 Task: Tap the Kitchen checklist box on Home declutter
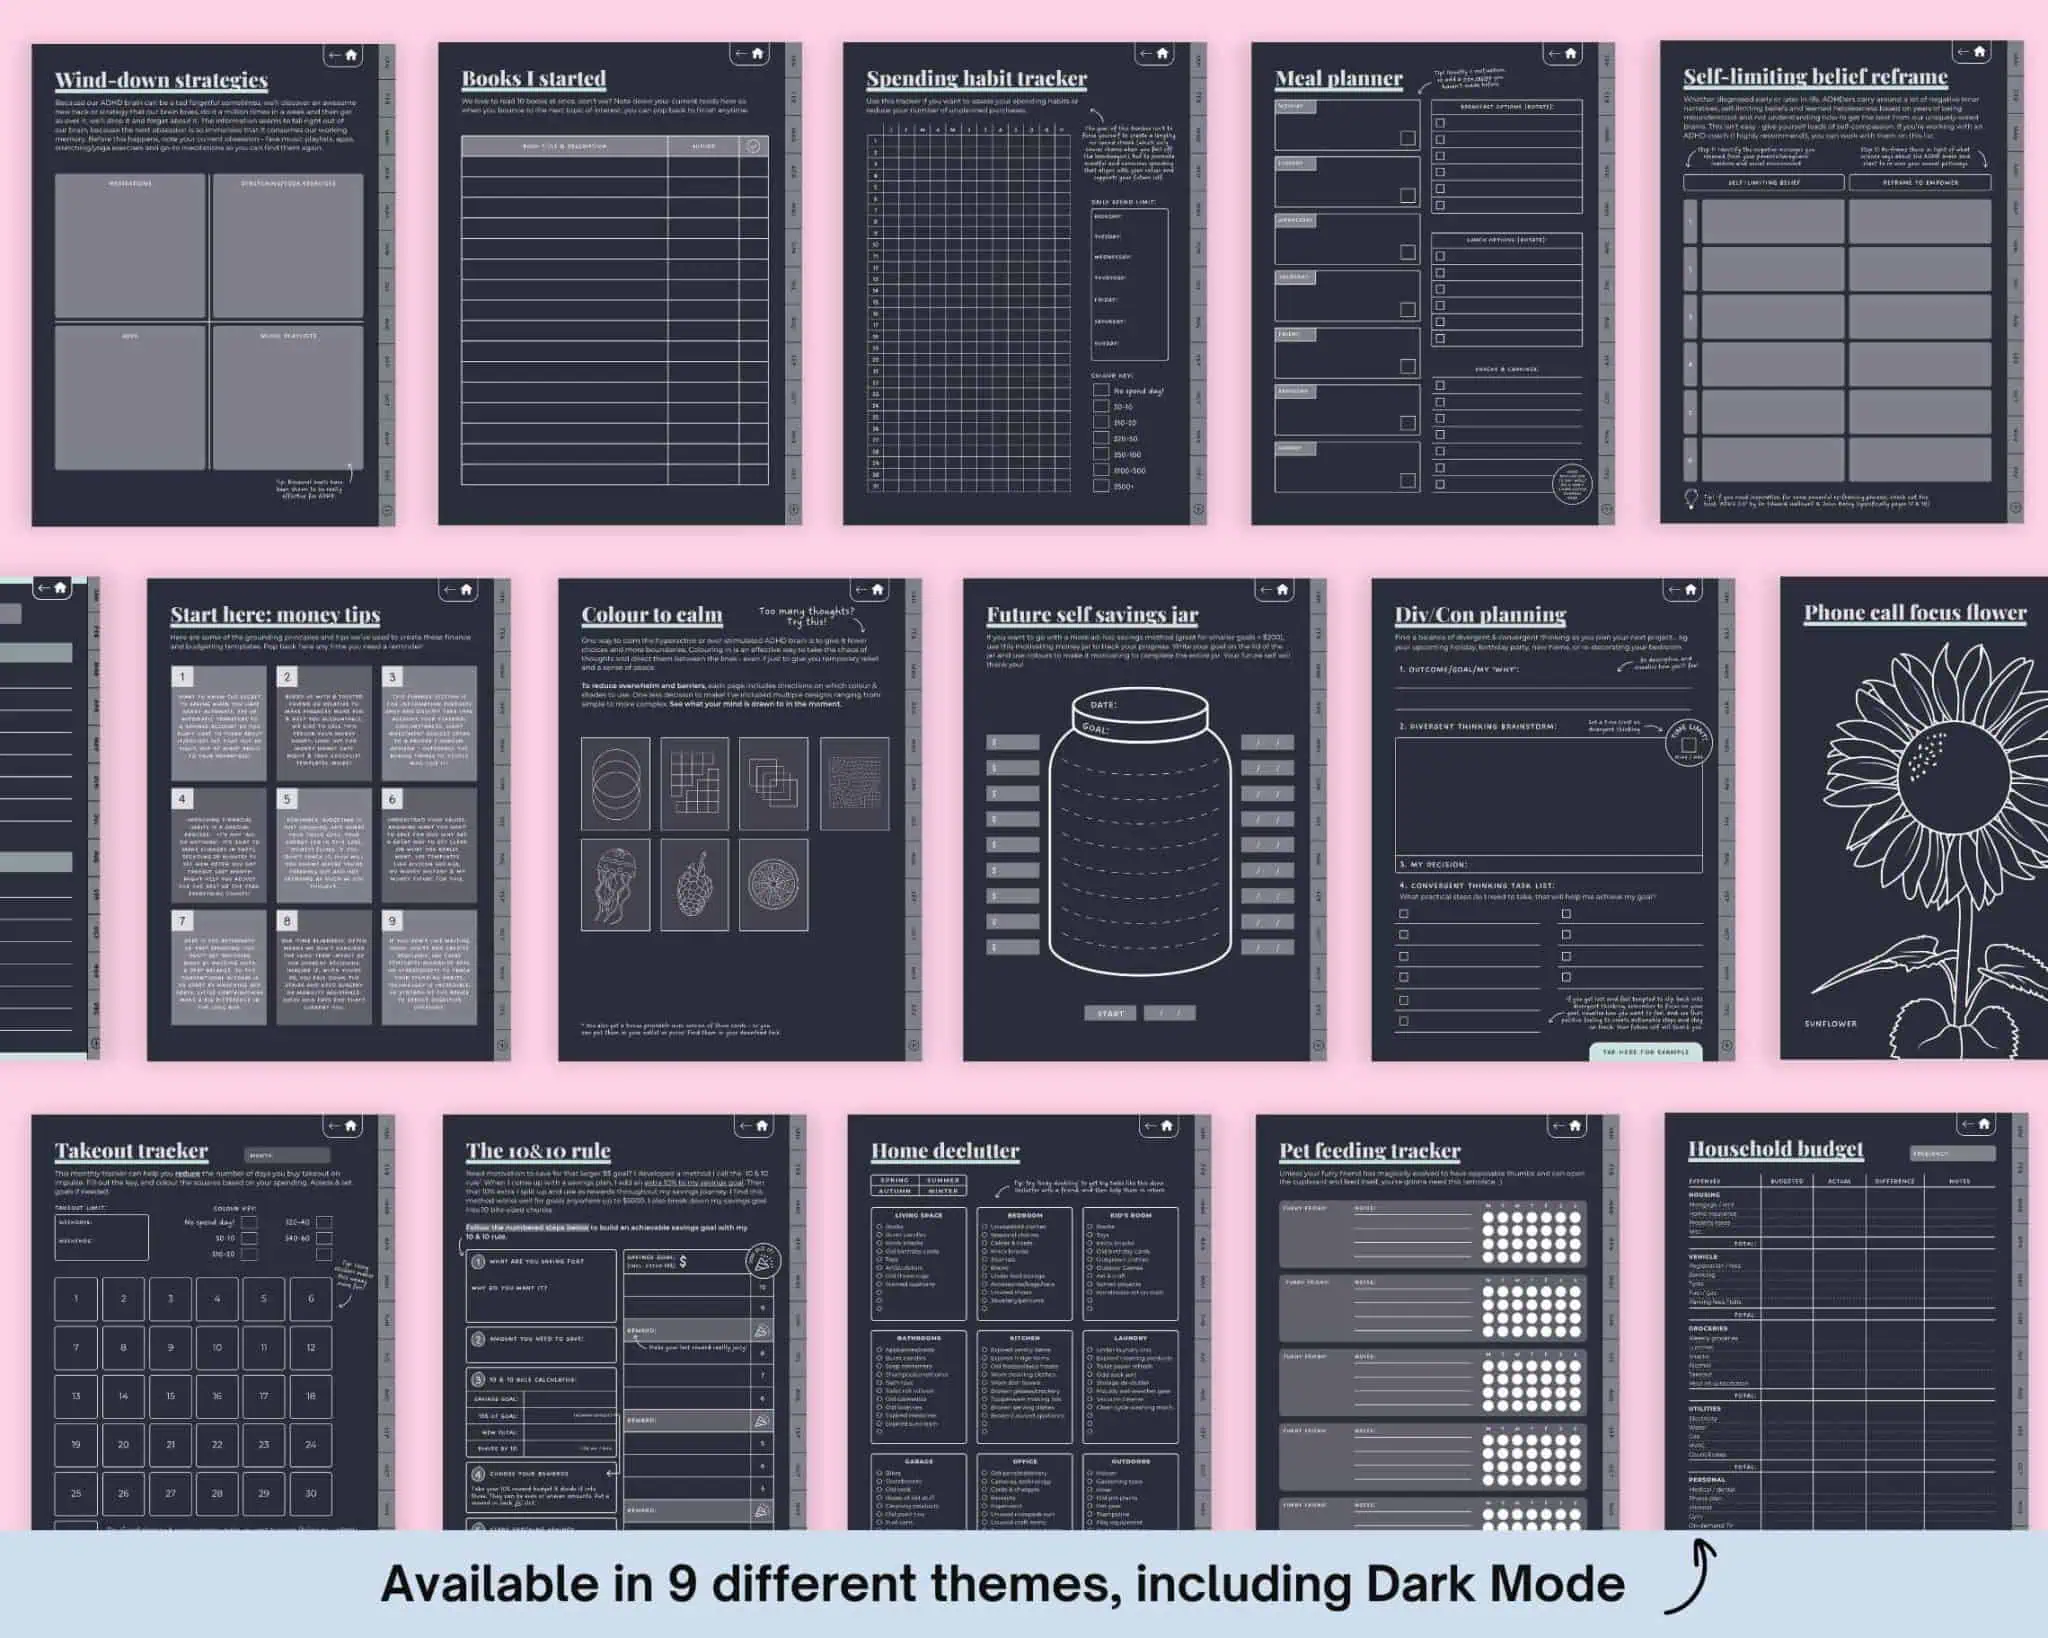click(x=1025, y=1387)
